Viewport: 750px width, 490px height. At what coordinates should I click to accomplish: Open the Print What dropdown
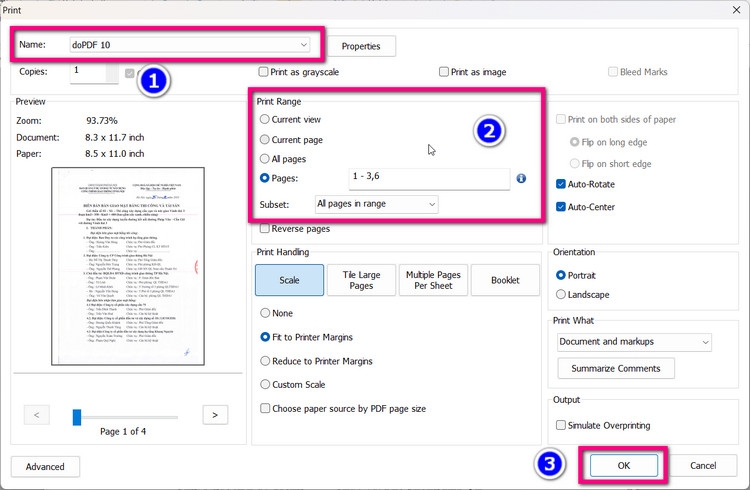point(634,342)
